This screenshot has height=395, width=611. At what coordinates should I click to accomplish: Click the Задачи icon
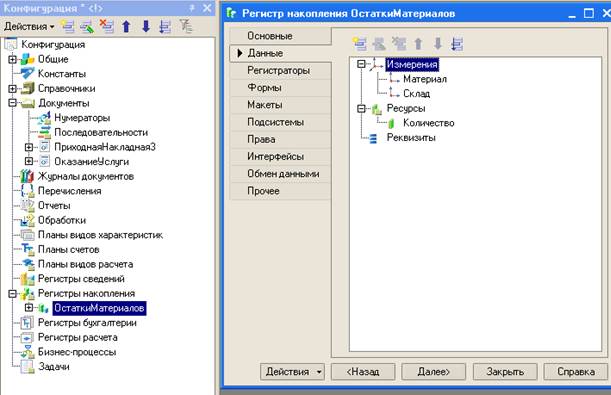point(27,367)
